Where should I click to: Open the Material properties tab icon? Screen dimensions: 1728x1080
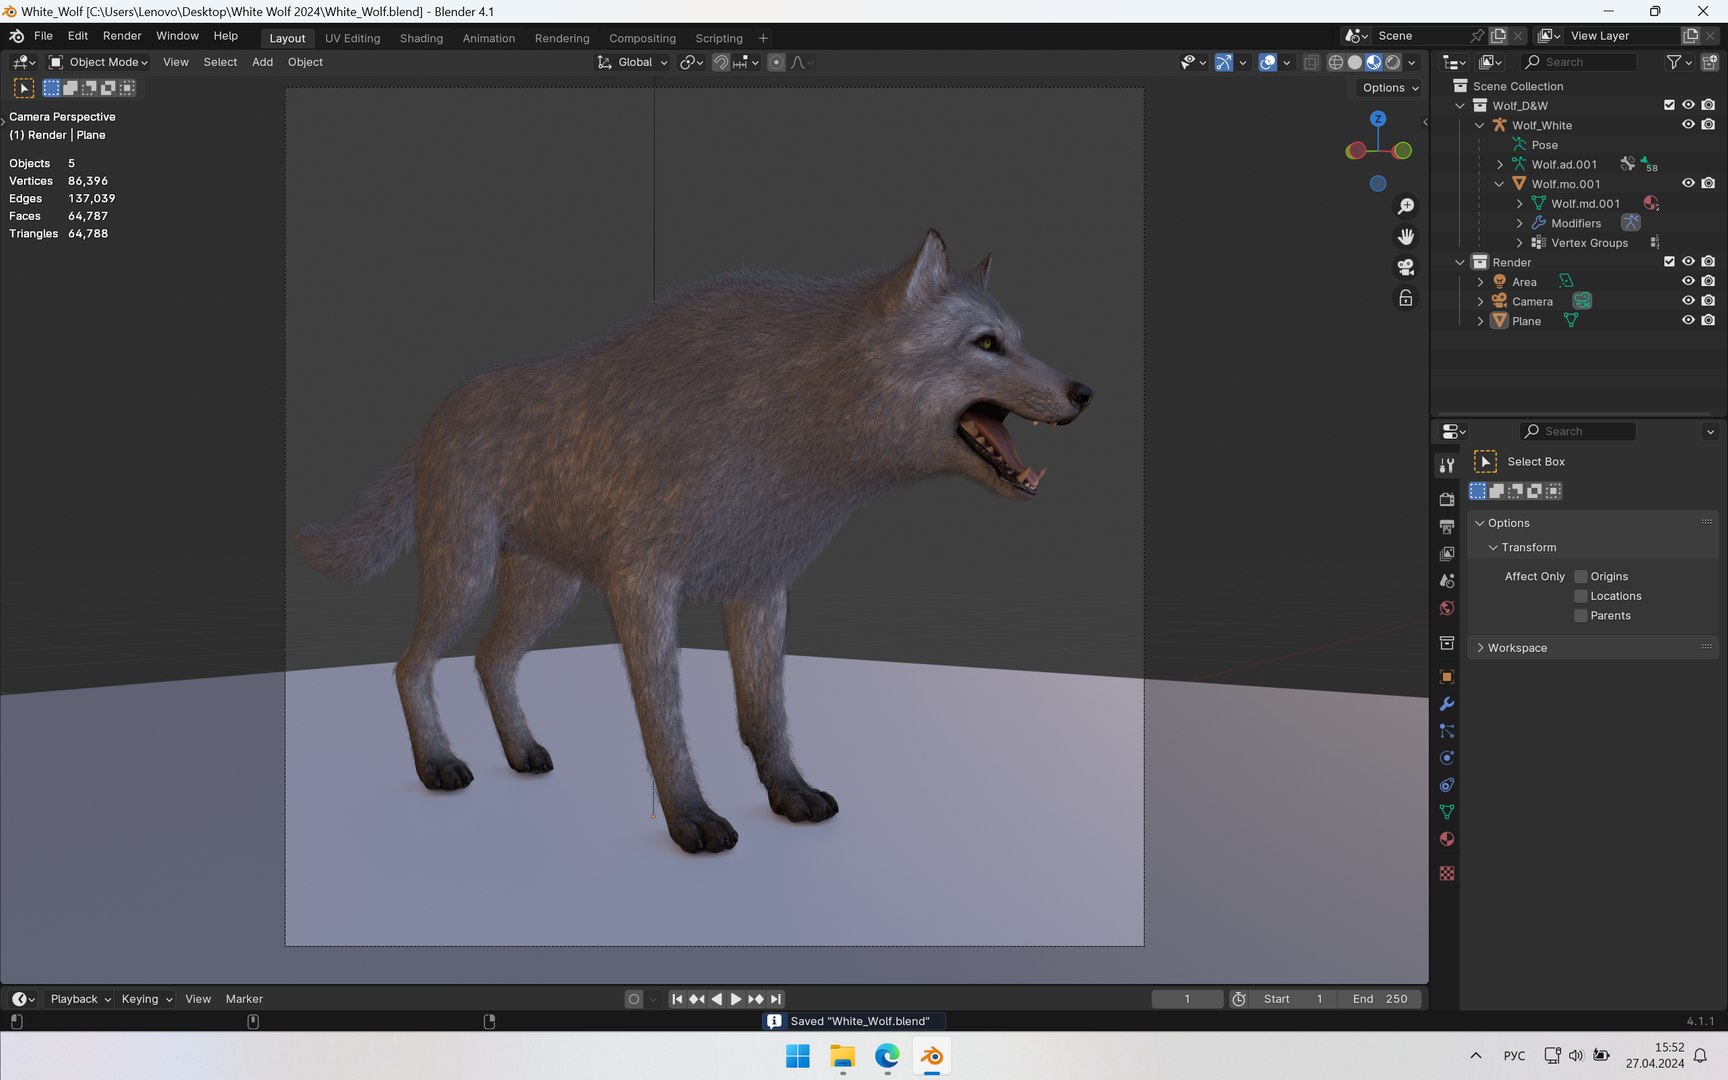[x=1447, y=839]
